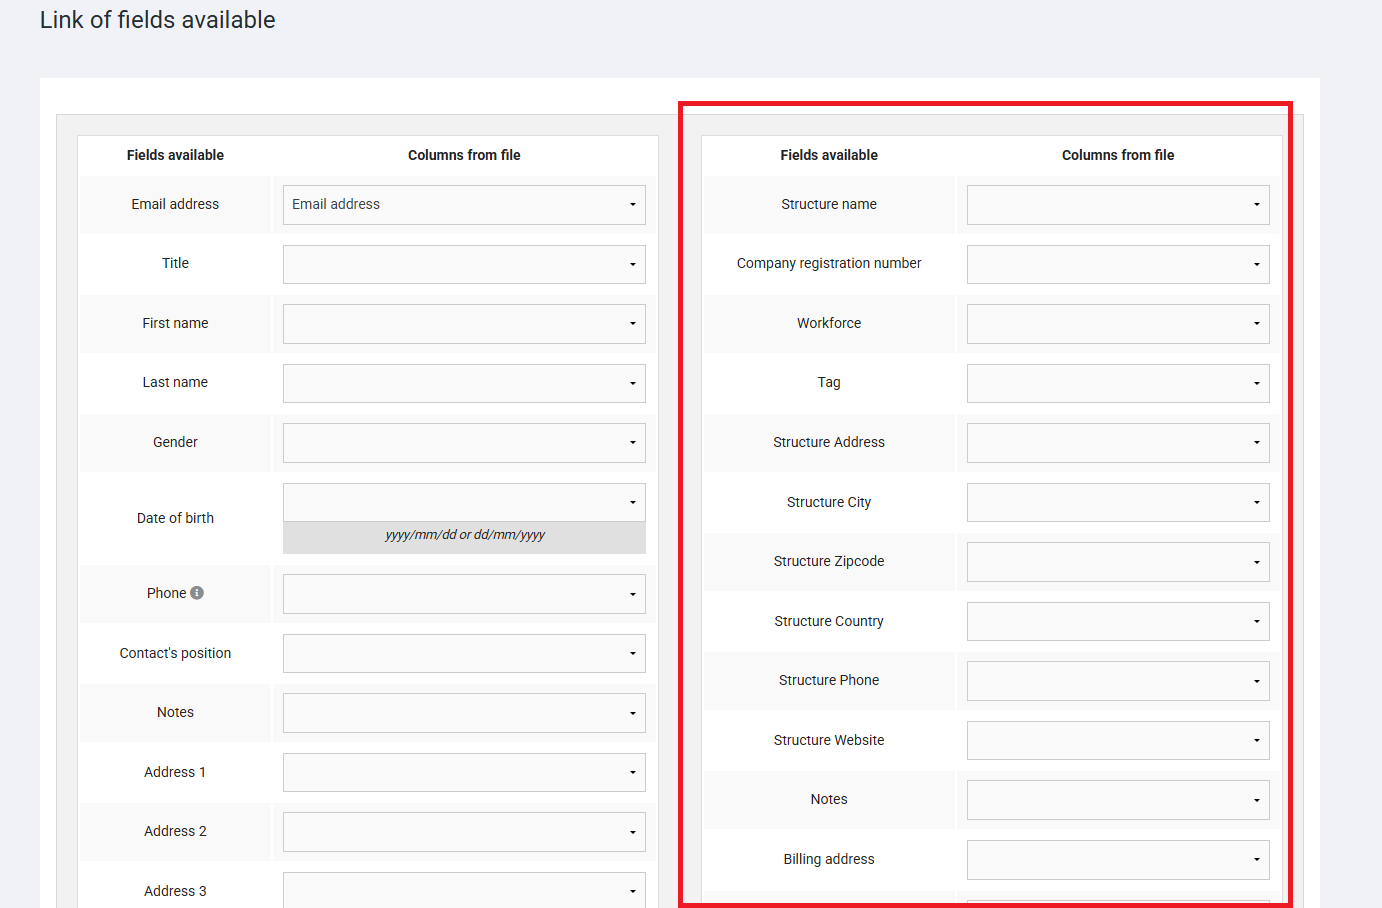Open the Structure name column dropdown
The image size is (1382, 908).
[1117, 205]
